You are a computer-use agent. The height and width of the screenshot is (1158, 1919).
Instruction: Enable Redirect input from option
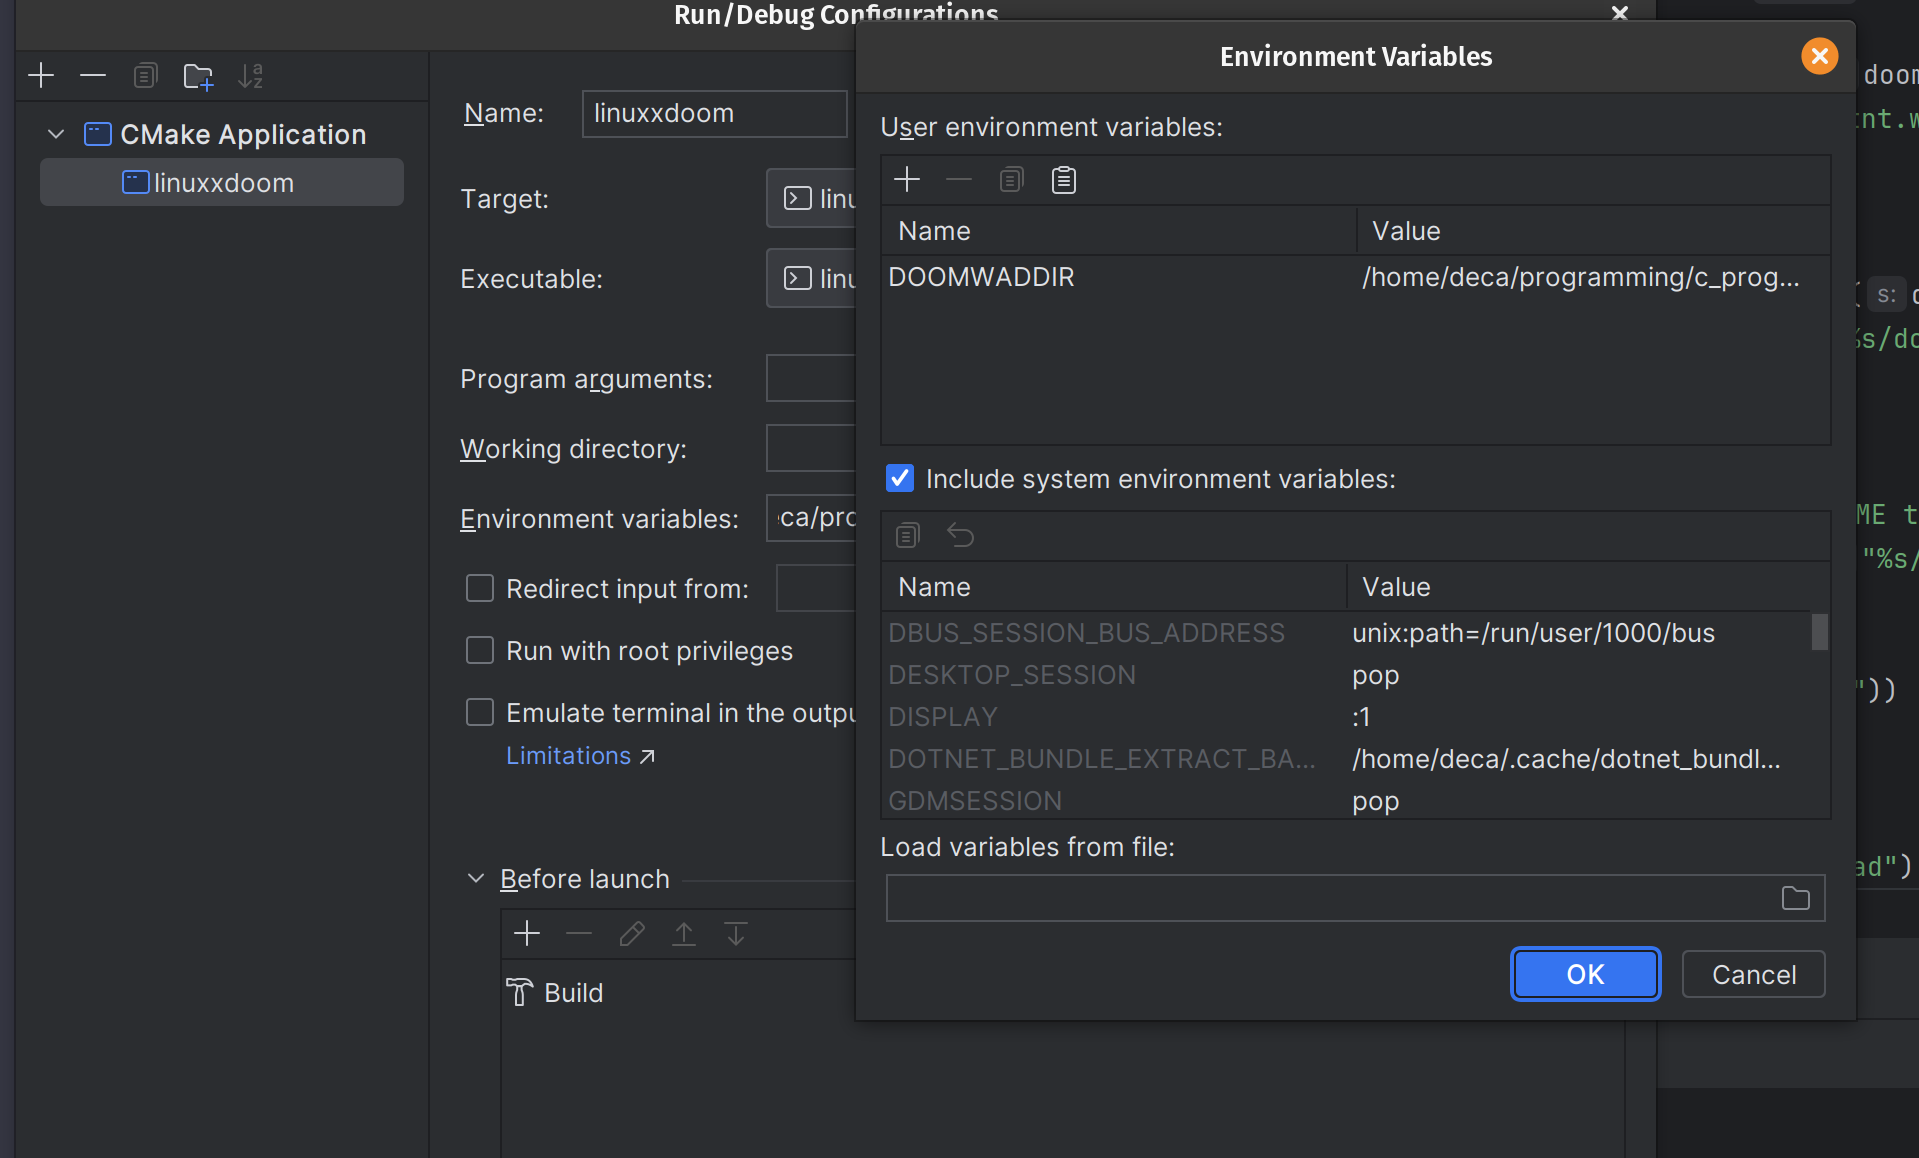point(480,588)
